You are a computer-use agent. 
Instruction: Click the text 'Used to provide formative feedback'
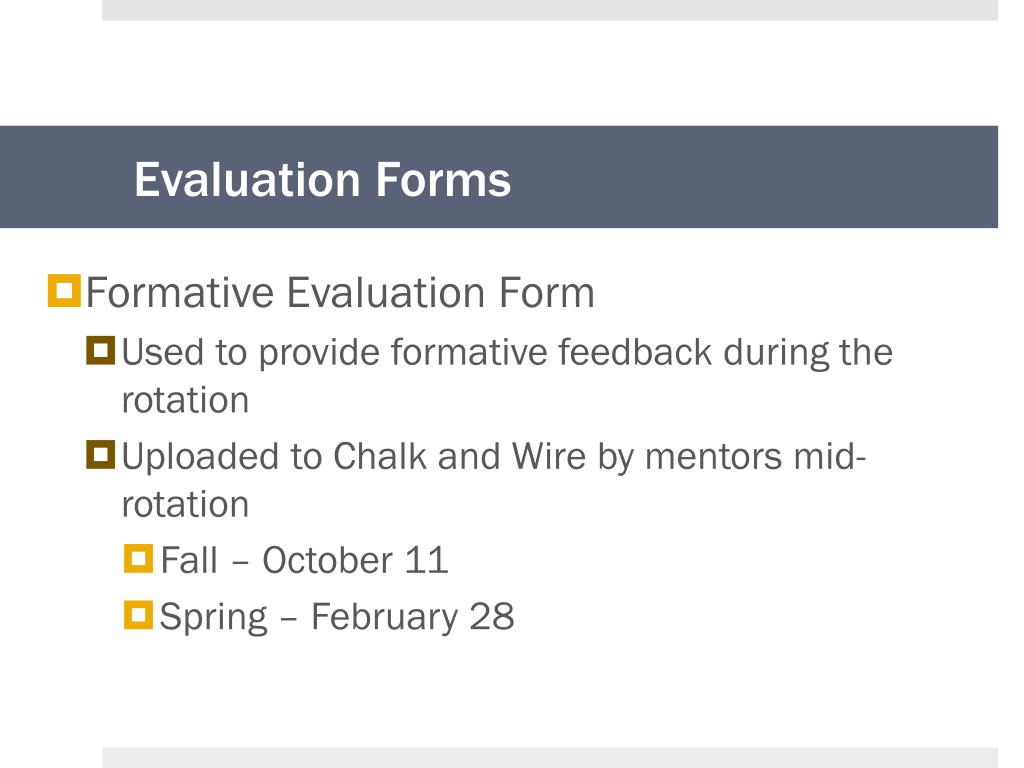pyautogui.click(x=416, y=353)
